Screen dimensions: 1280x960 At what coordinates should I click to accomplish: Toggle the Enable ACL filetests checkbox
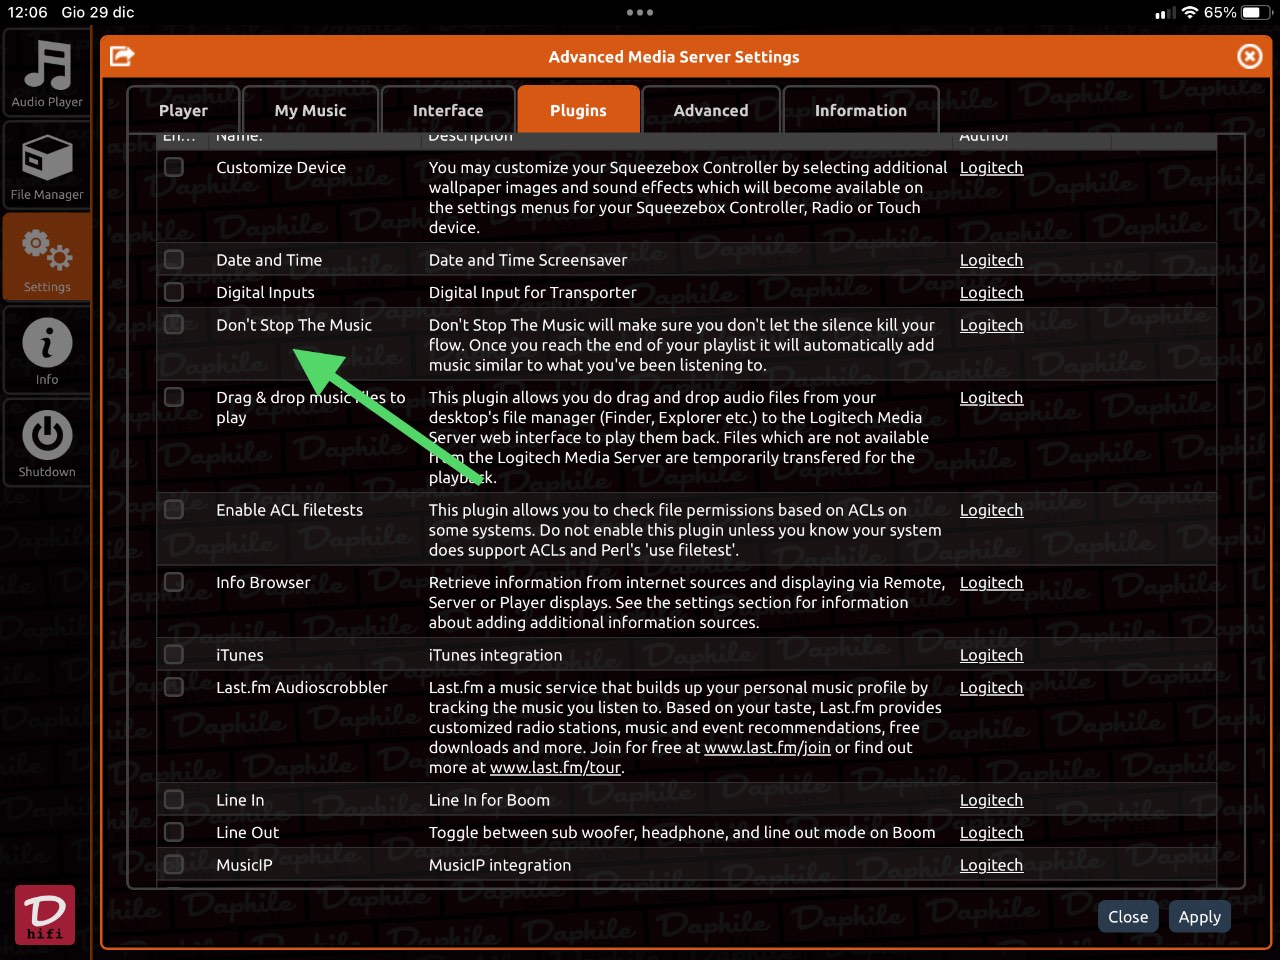174,510
